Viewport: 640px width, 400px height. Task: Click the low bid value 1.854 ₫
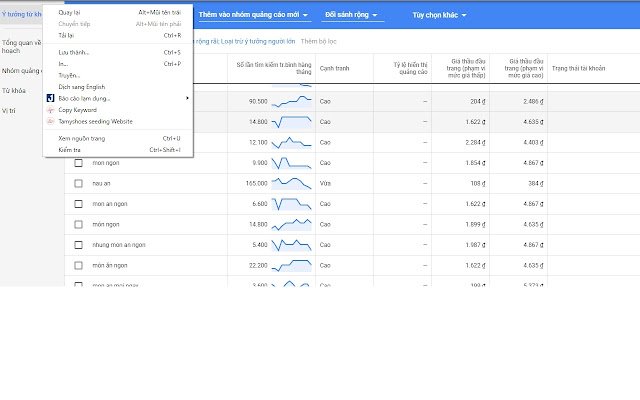click(x=475, y=163)
